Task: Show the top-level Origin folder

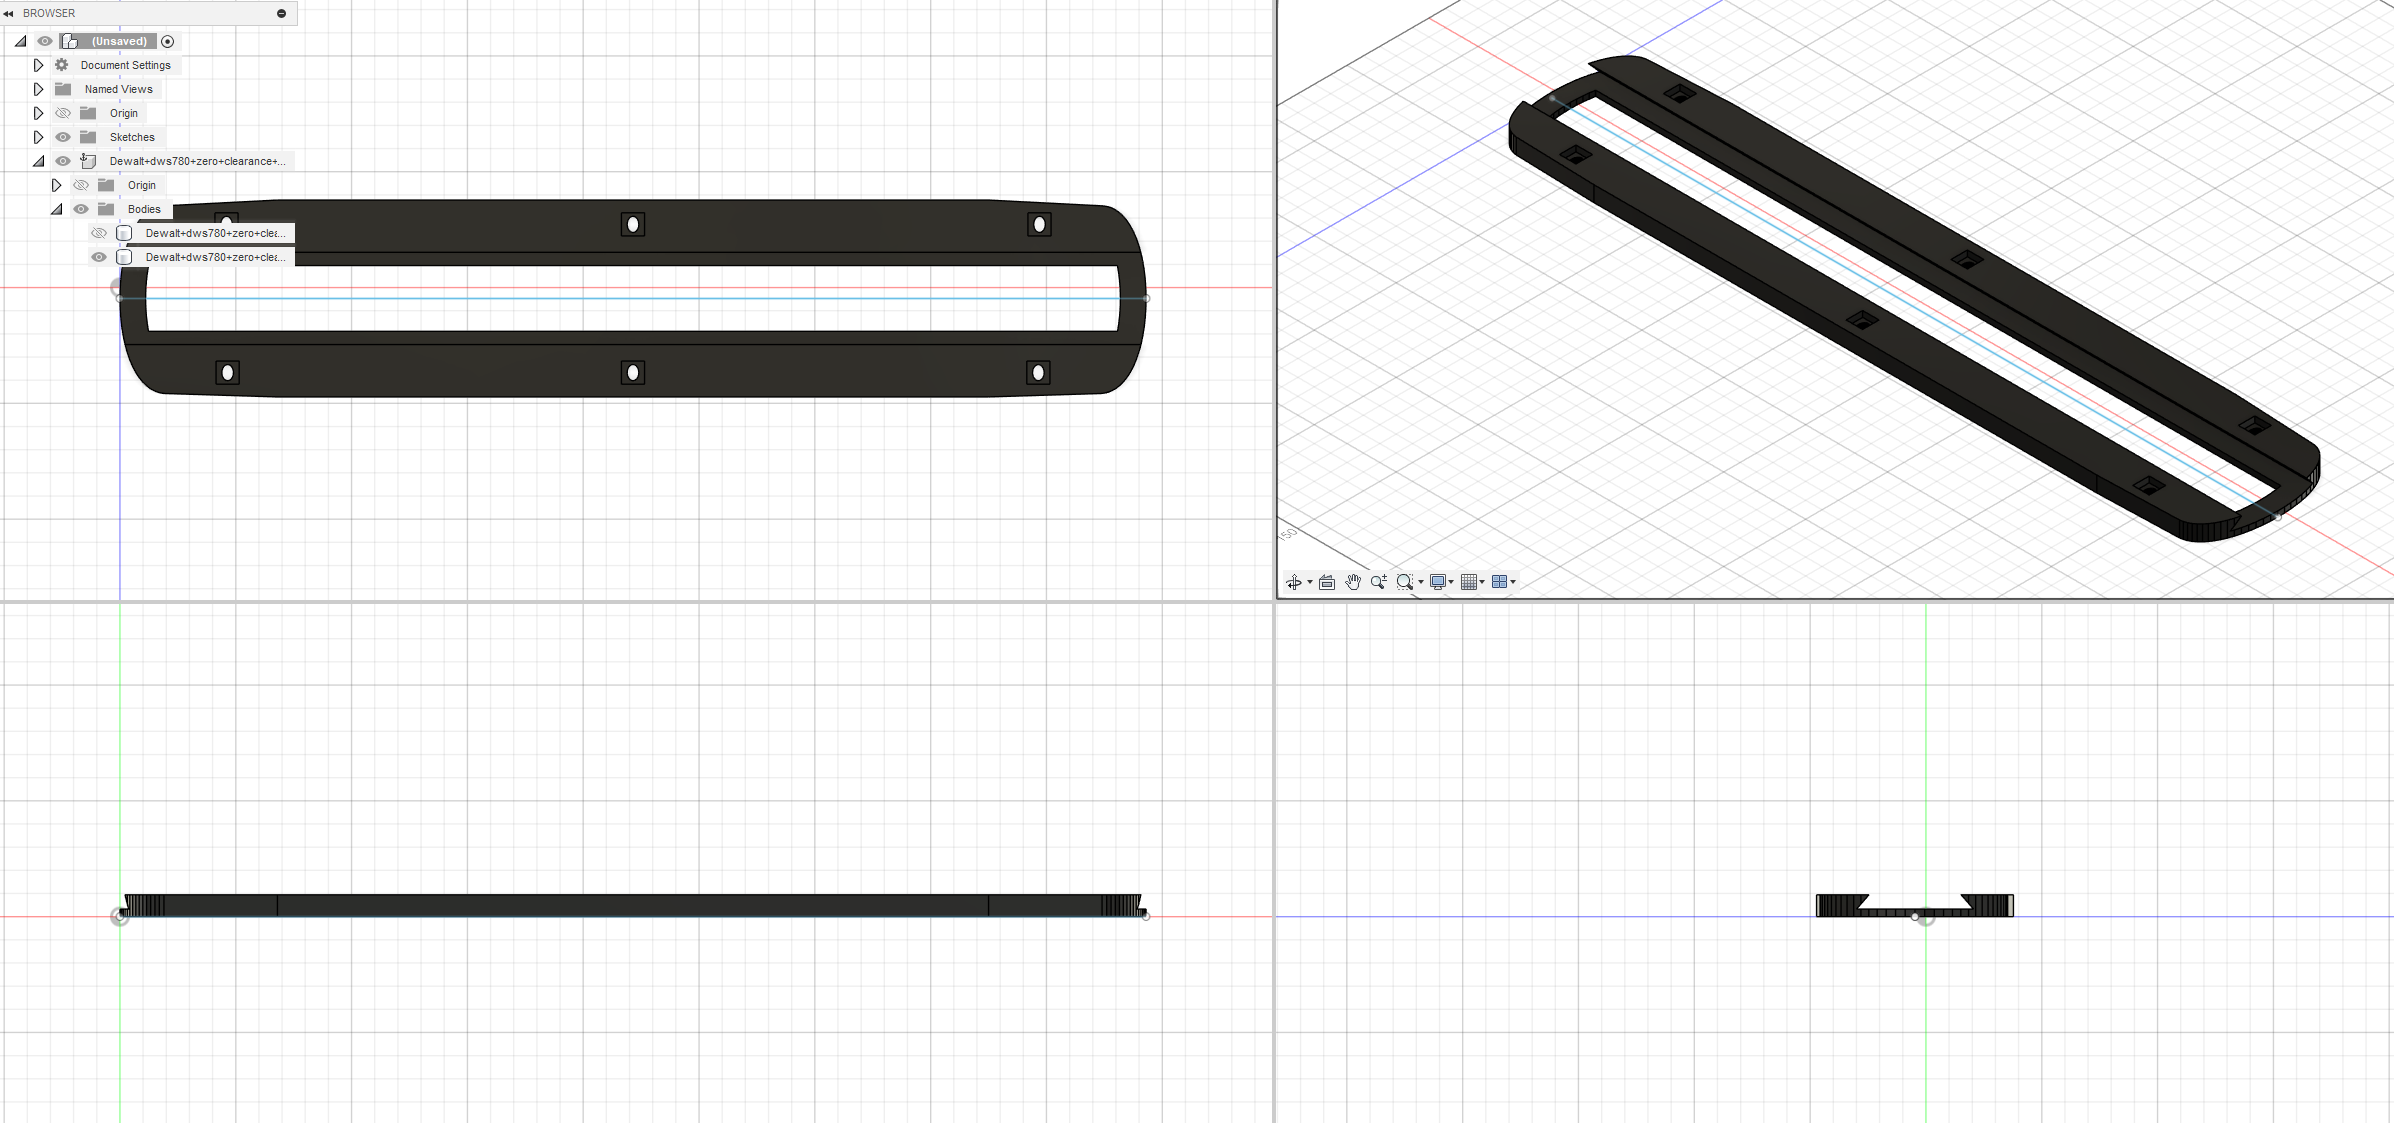Action: pyautogui.click(x=63, y=113)
